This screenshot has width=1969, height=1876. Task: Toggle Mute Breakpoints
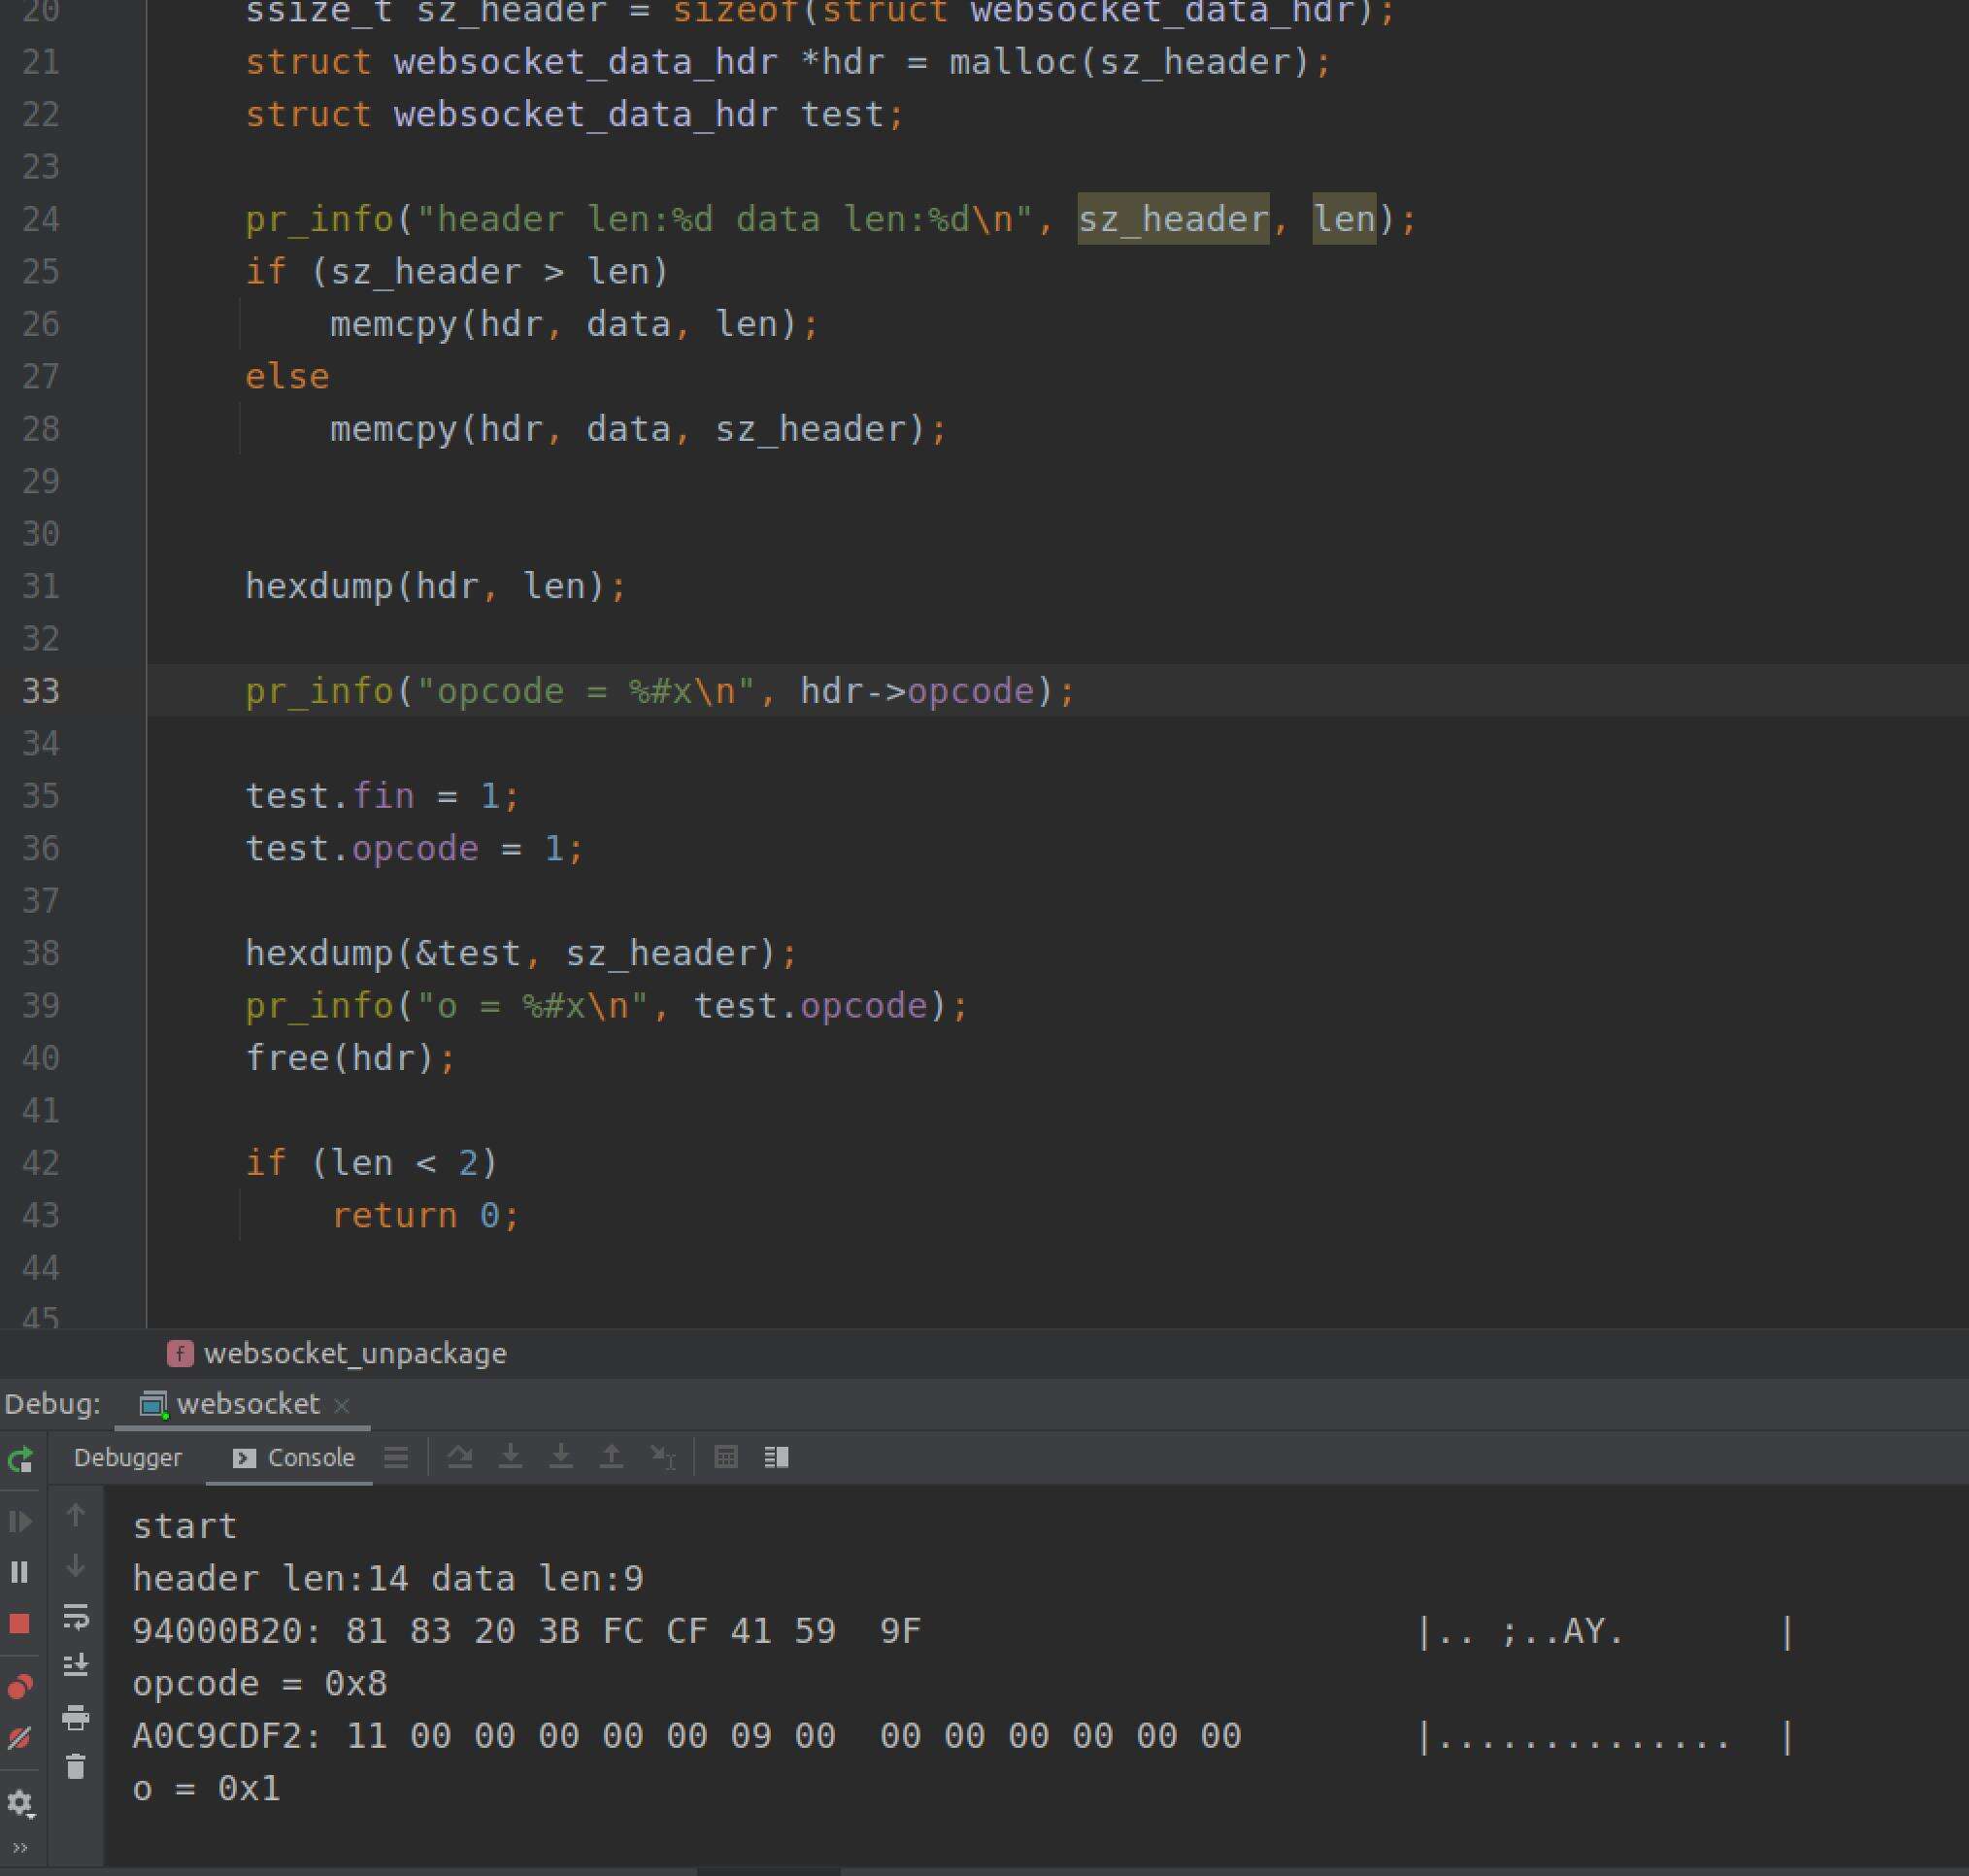20,1739
